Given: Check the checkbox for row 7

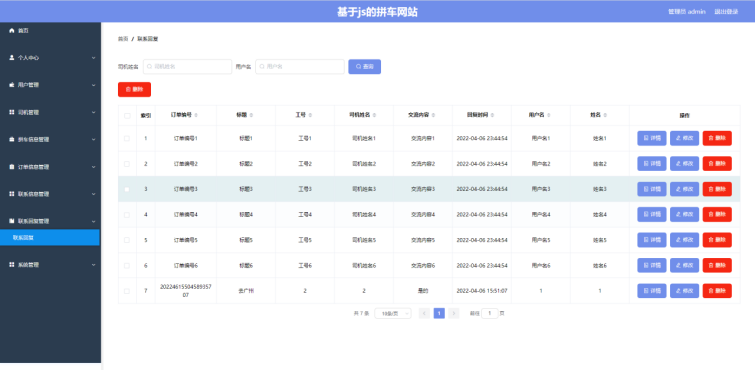Looking at the screenshot, I should click(127, 291).
